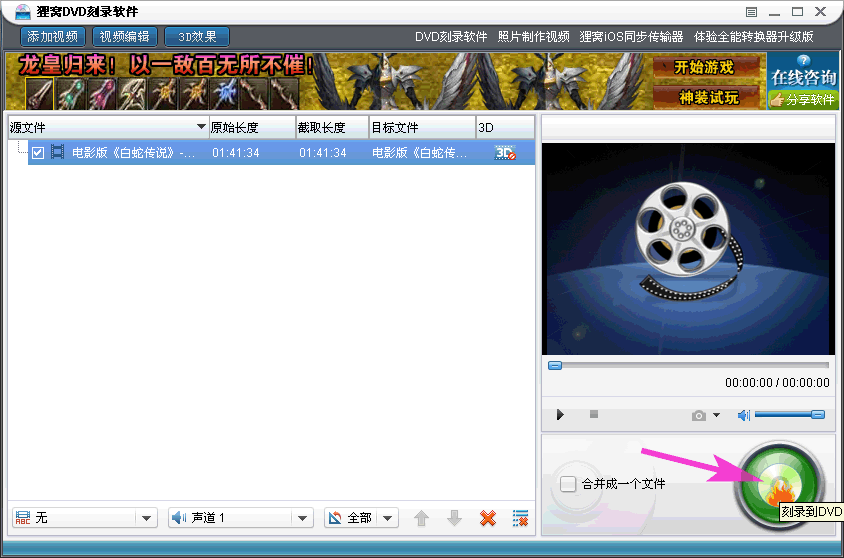The height and width of the screenshot is (558, 844).
Task: Select the target file name 电影版《白蛇传… cell
Action: [x=420, y=153]
